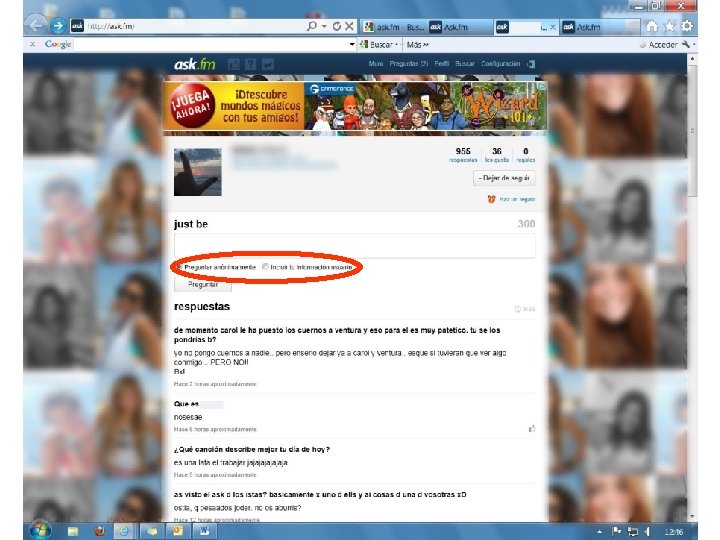Open Internet Explorer on the taskbar
Image resolution: width=720 pixels, height=540 pixels.
pos(124,531)
